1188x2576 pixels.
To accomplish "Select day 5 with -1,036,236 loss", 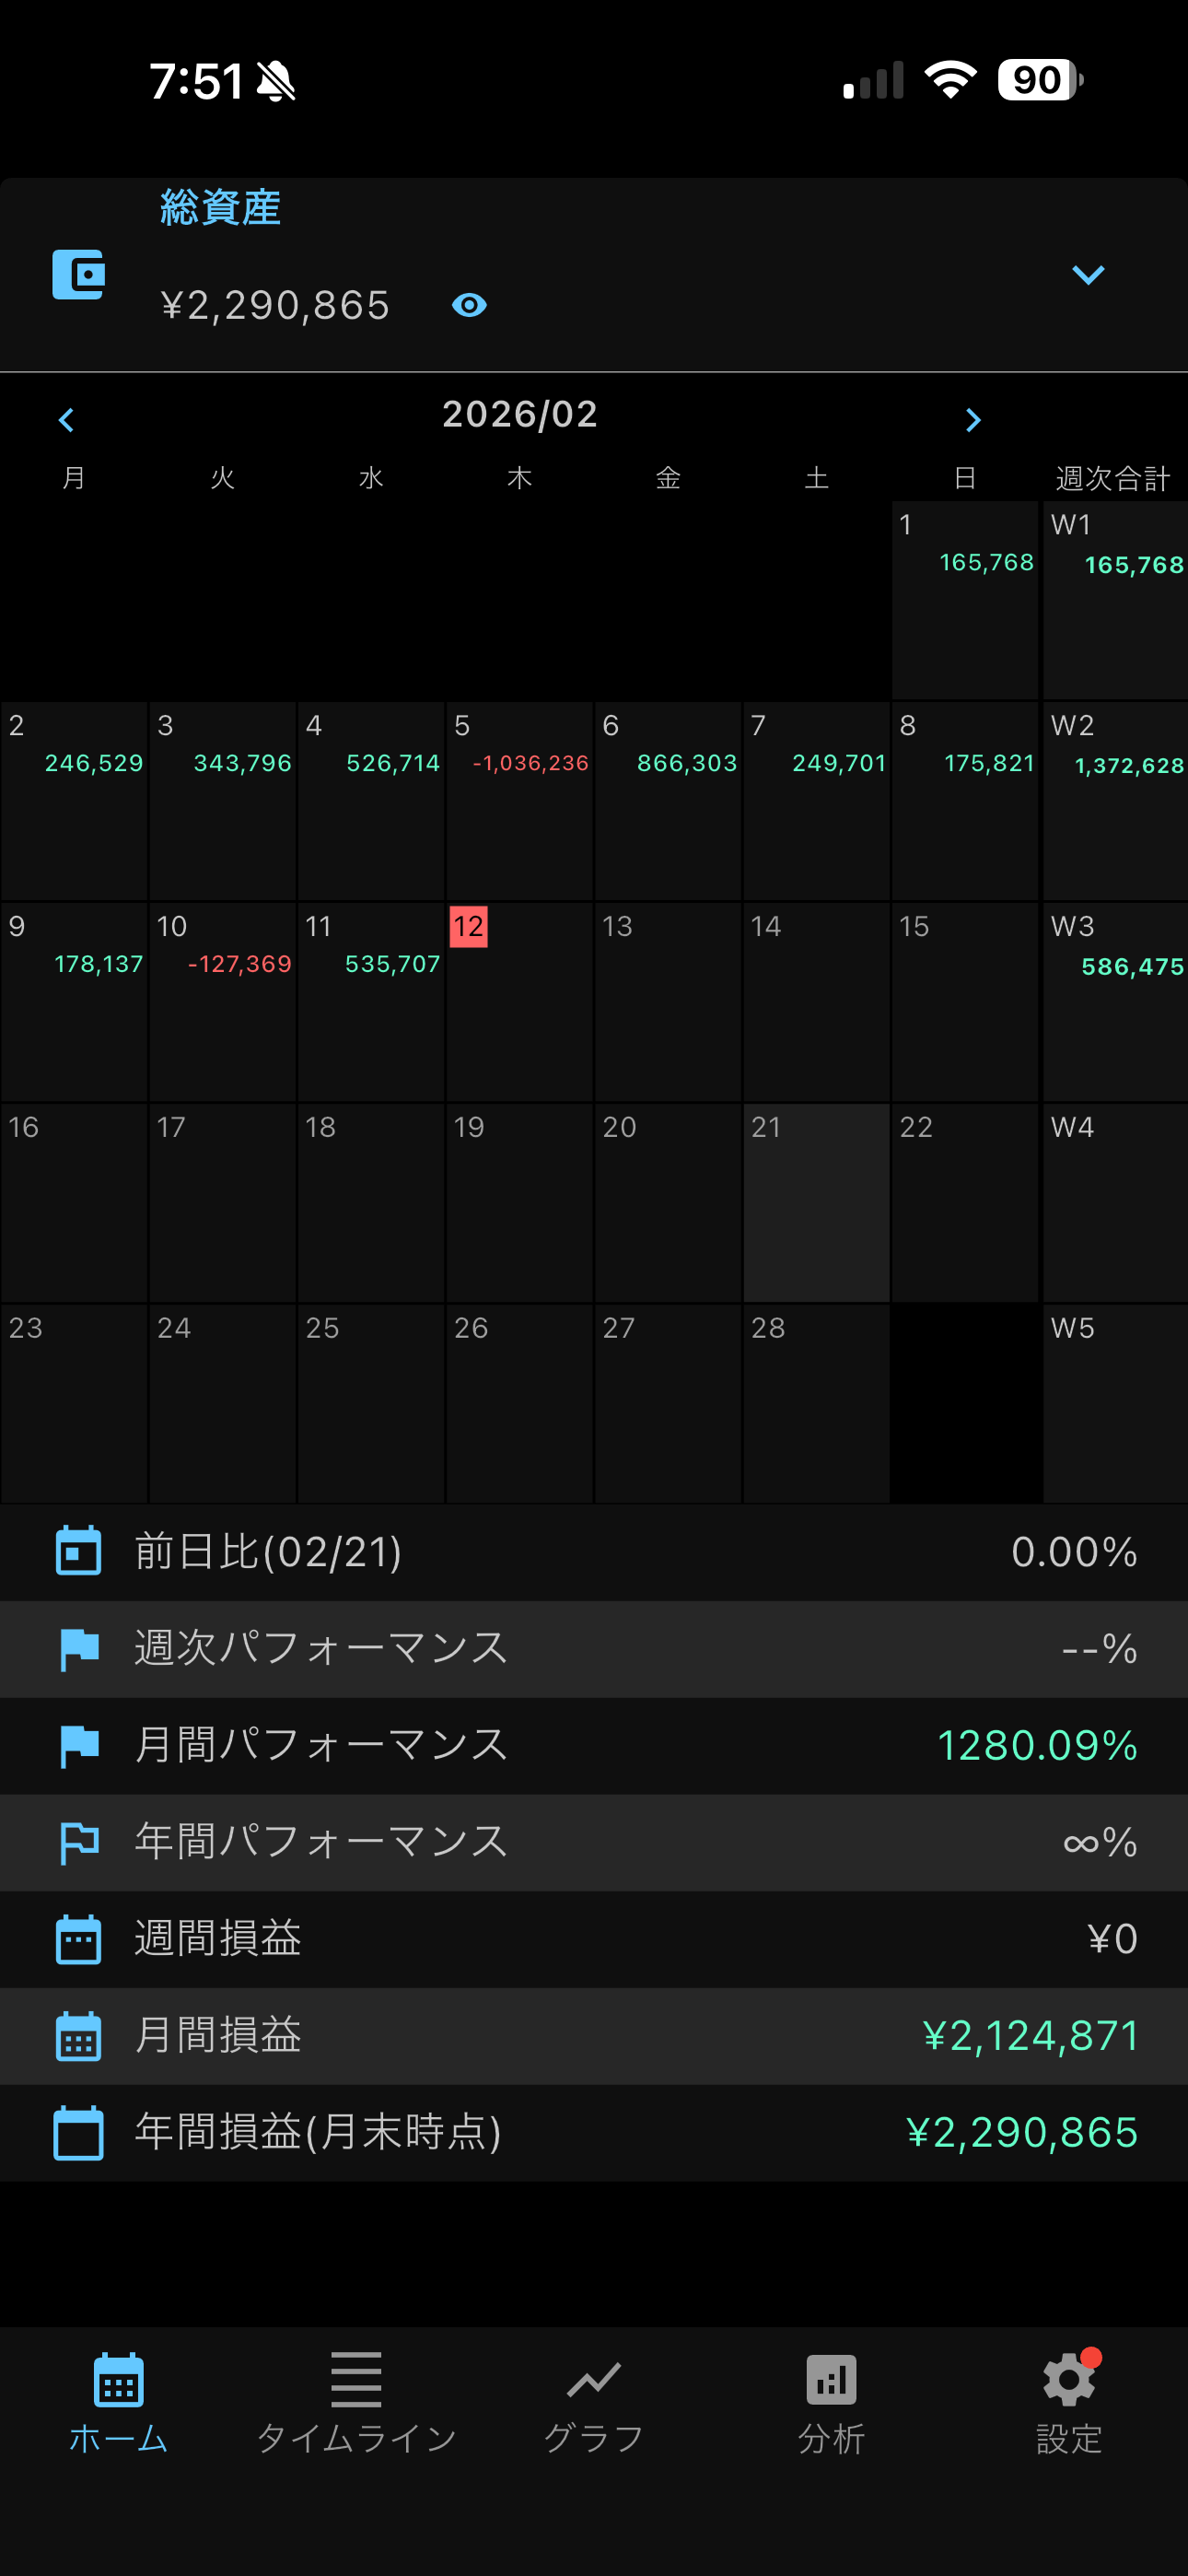I will (520, 800).
